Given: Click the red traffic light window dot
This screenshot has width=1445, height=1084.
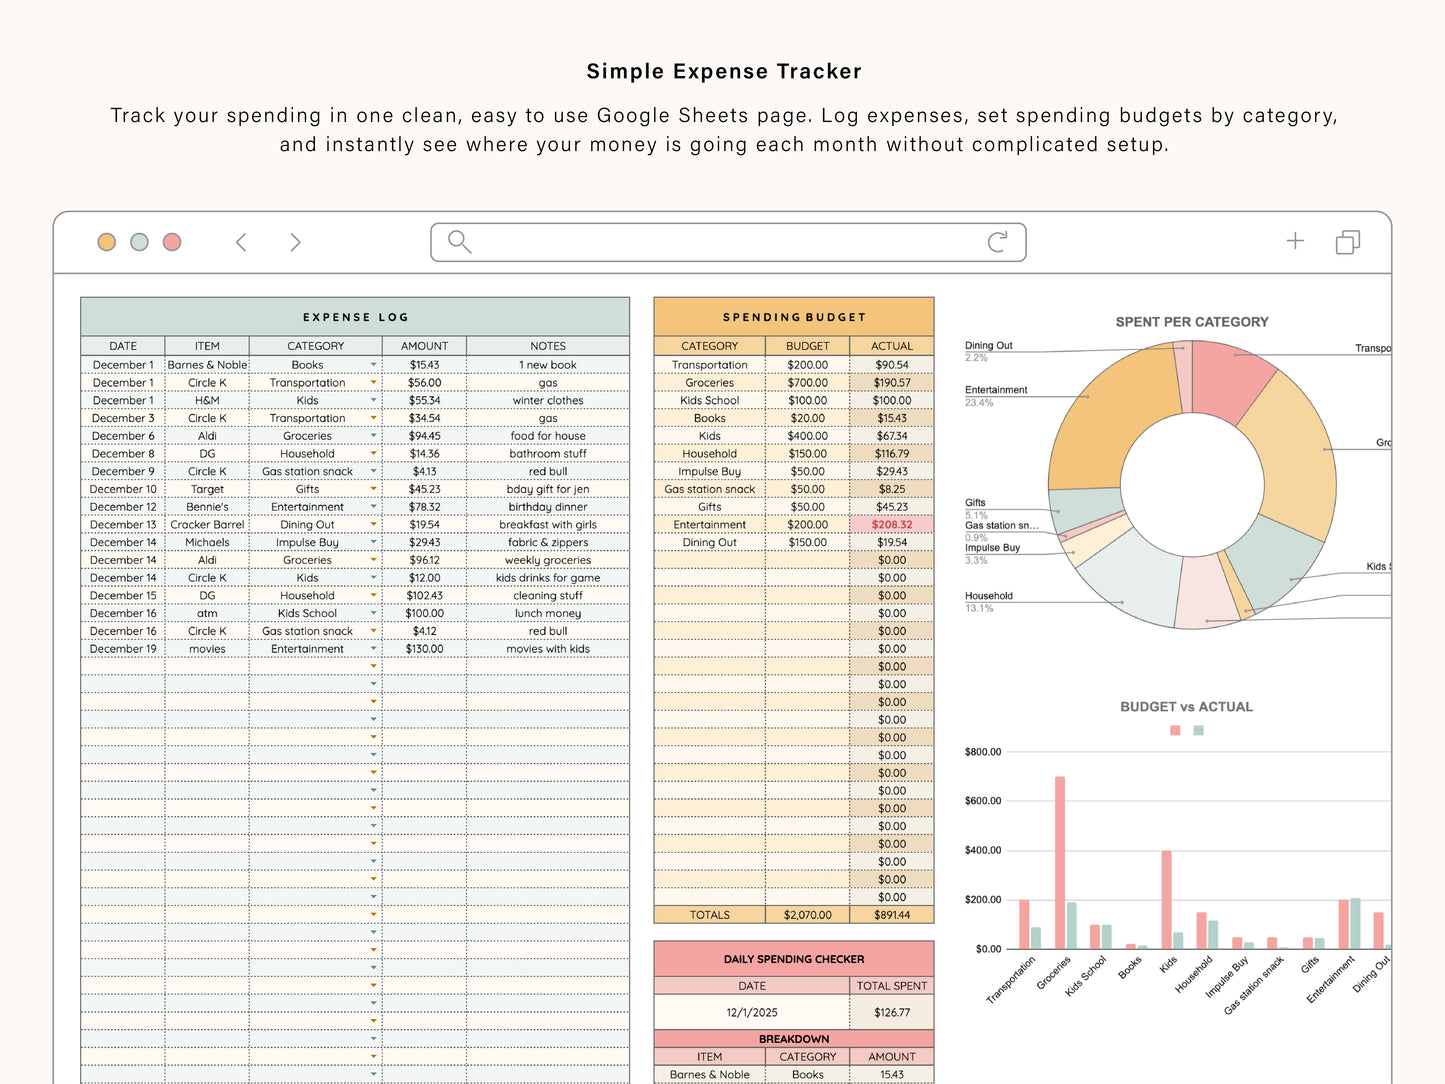Looking at the screenshot, I should point(171,241).
